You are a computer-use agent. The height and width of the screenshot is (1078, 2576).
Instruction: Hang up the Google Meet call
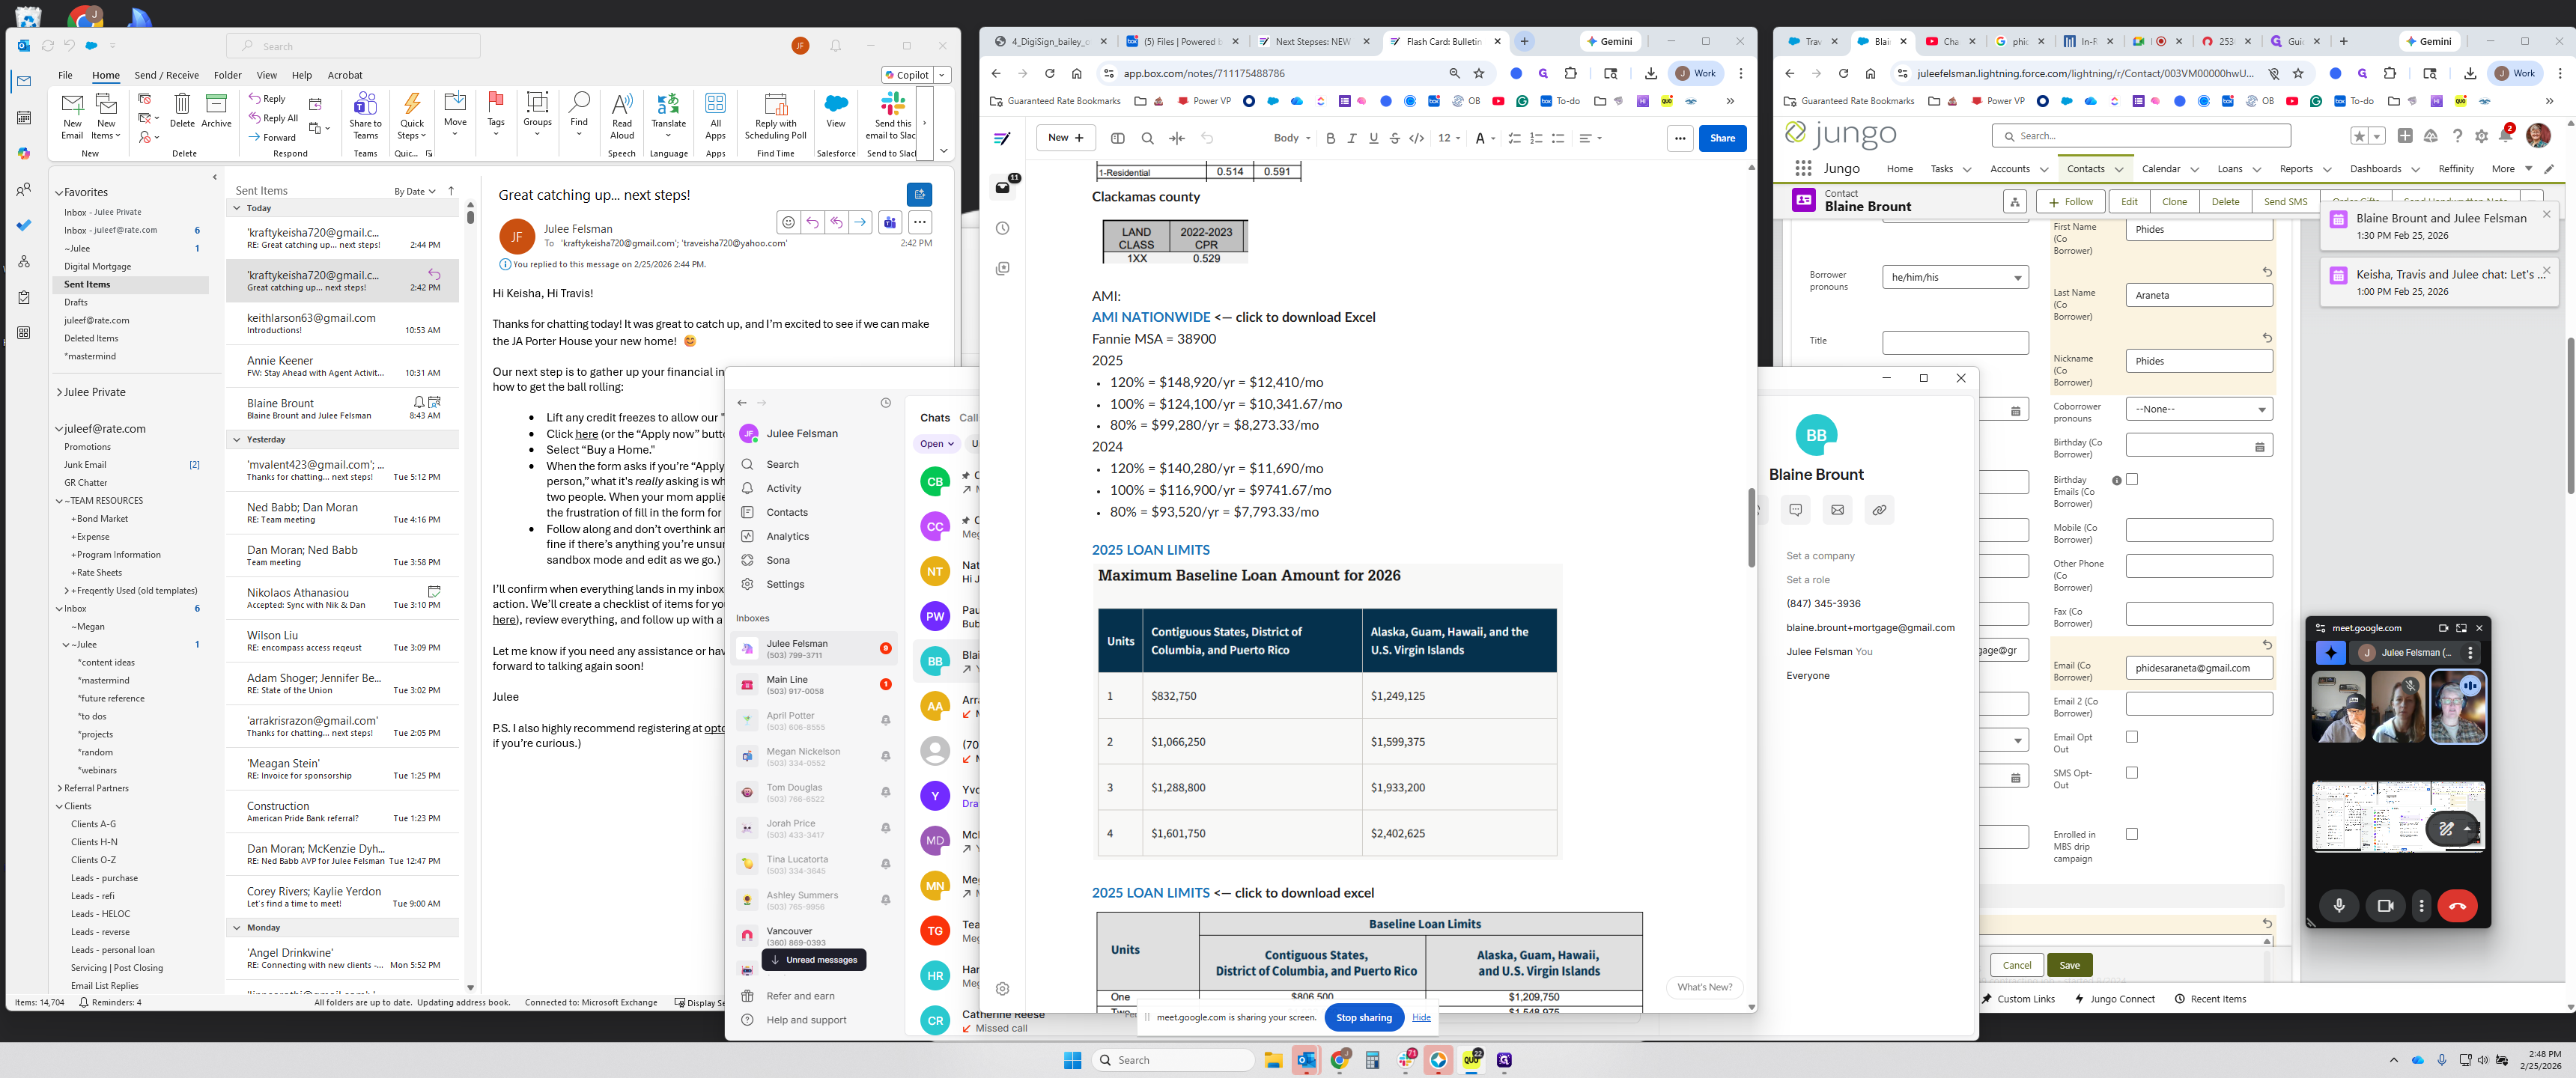[x=2457, y=906]
